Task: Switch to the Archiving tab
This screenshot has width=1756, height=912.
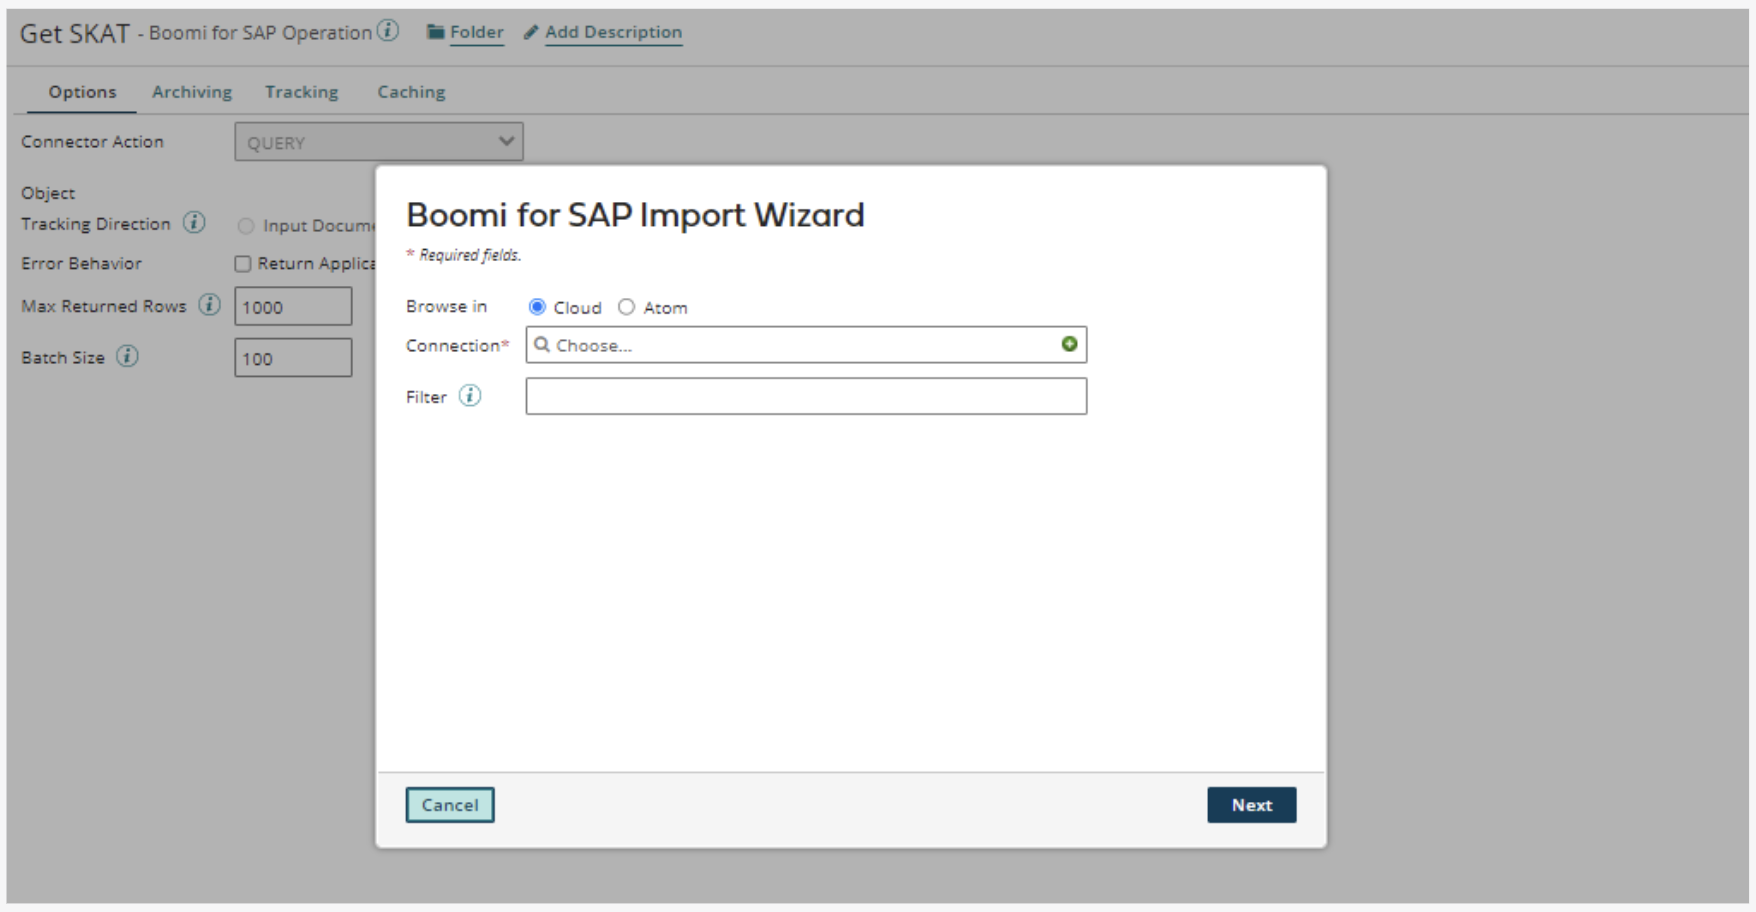Action: pyautogui.click(x=191, y=92)
